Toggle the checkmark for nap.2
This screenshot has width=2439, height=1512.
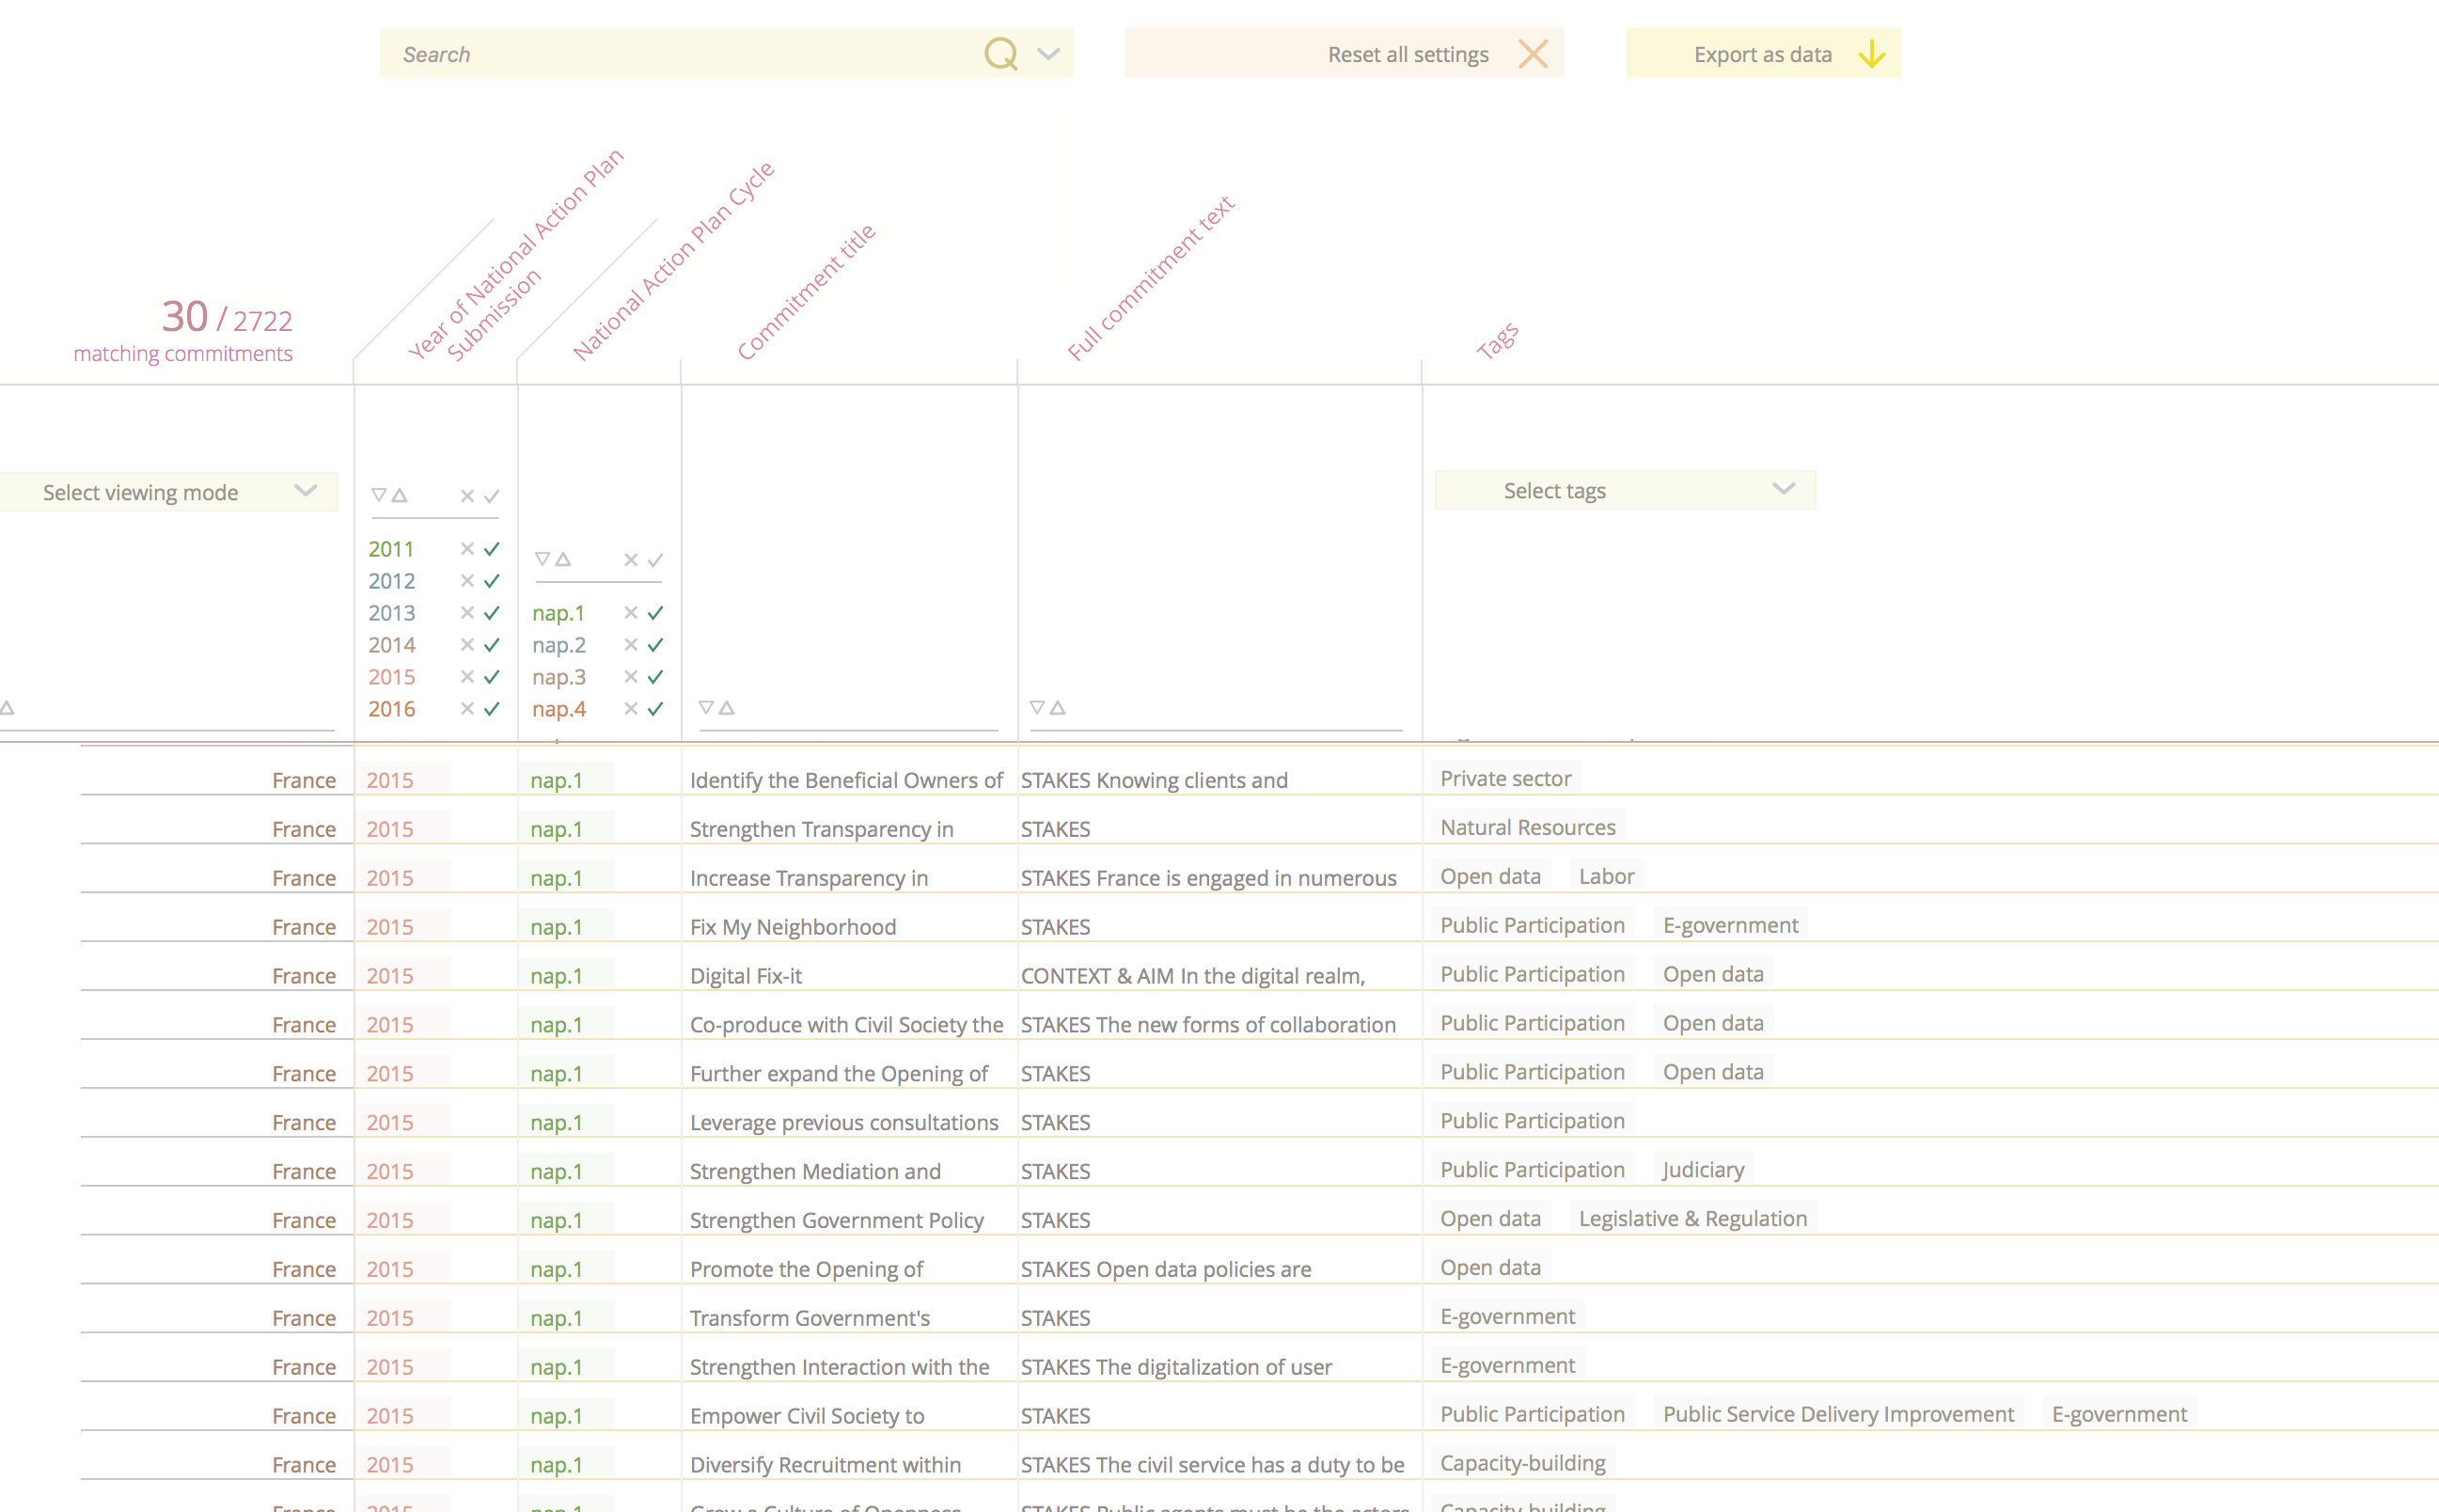click(x=656, y=645)
